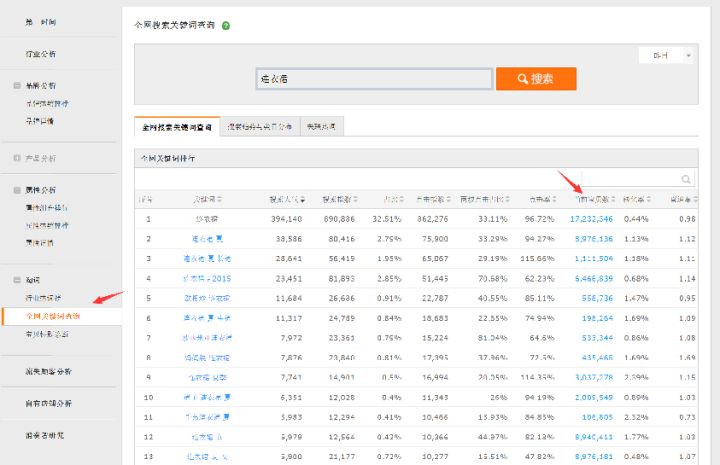Click the magnifier icon in the table filter box

[x=686, y=180]
